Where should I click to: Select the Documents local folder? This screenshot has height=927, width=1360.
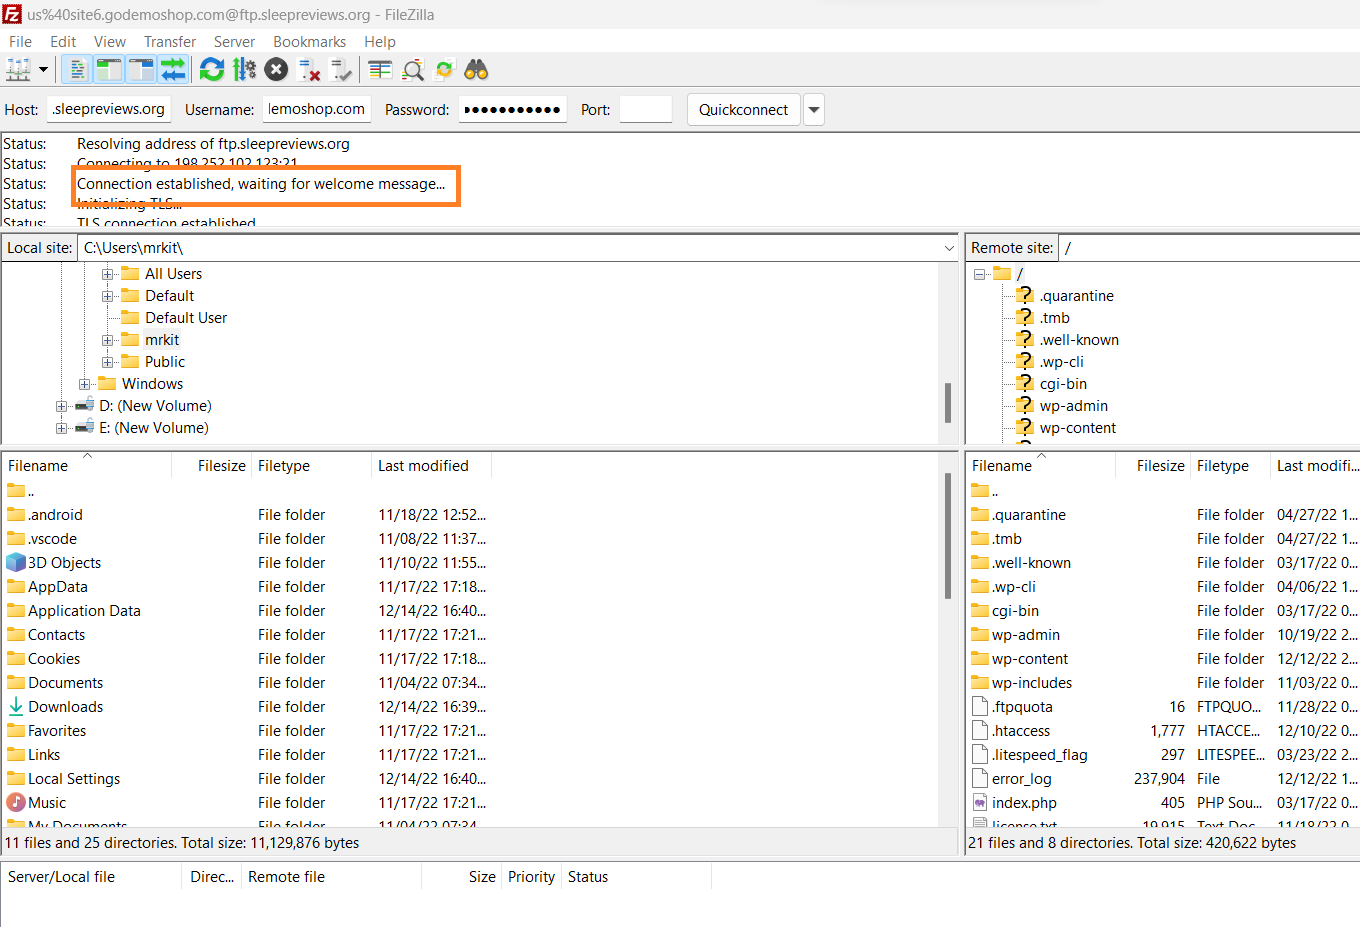pos(65,683)
